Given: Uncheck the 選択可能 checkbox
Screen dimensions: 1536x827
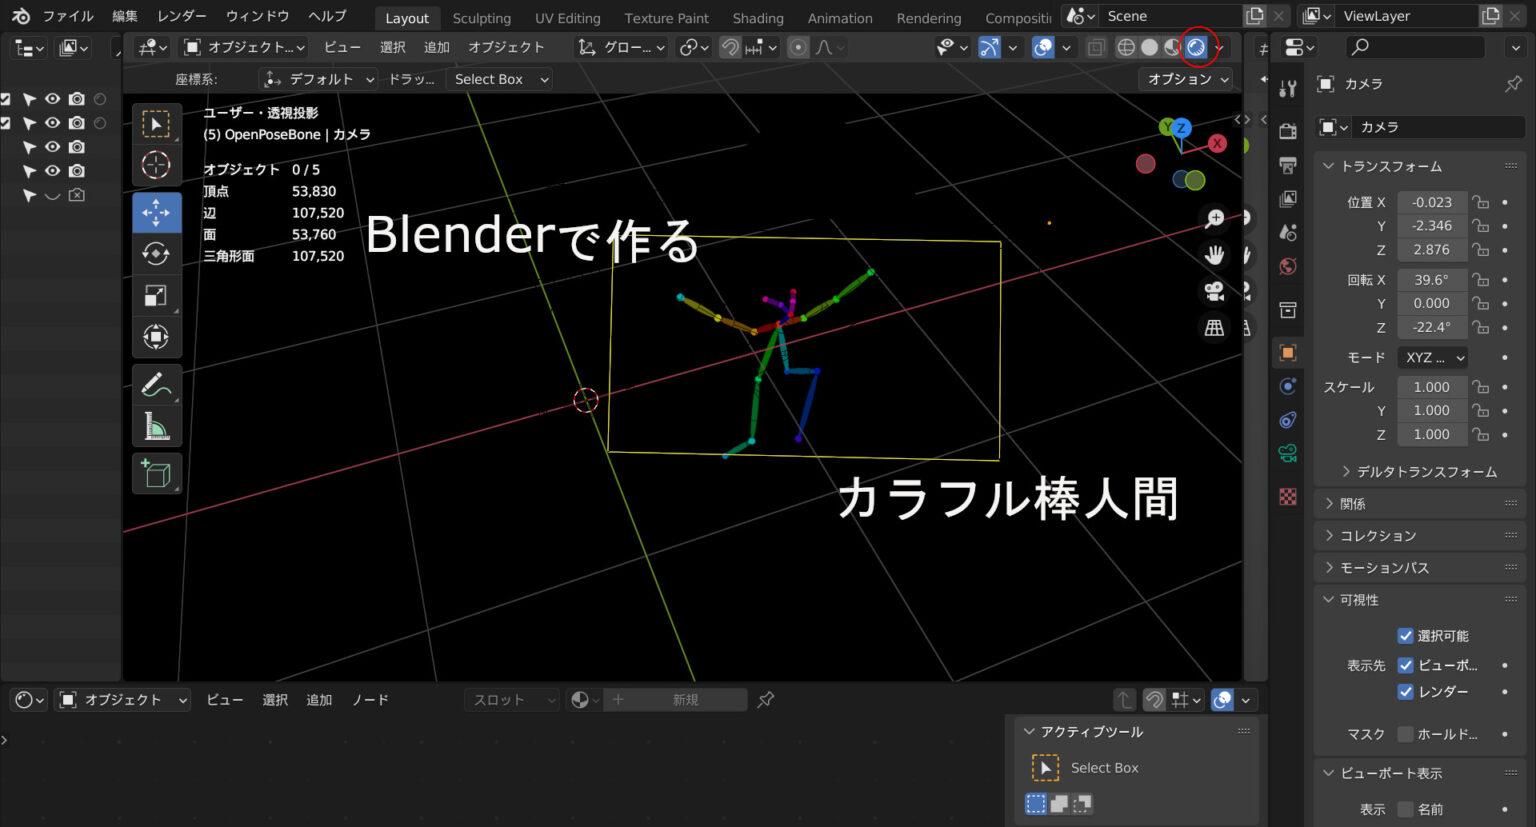Looking at the screenshot, I should coord(1405,635).
